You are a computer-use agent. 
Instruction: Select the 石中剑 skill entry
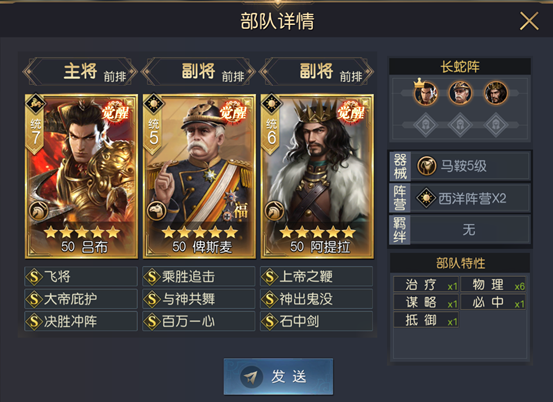[317, 321]
